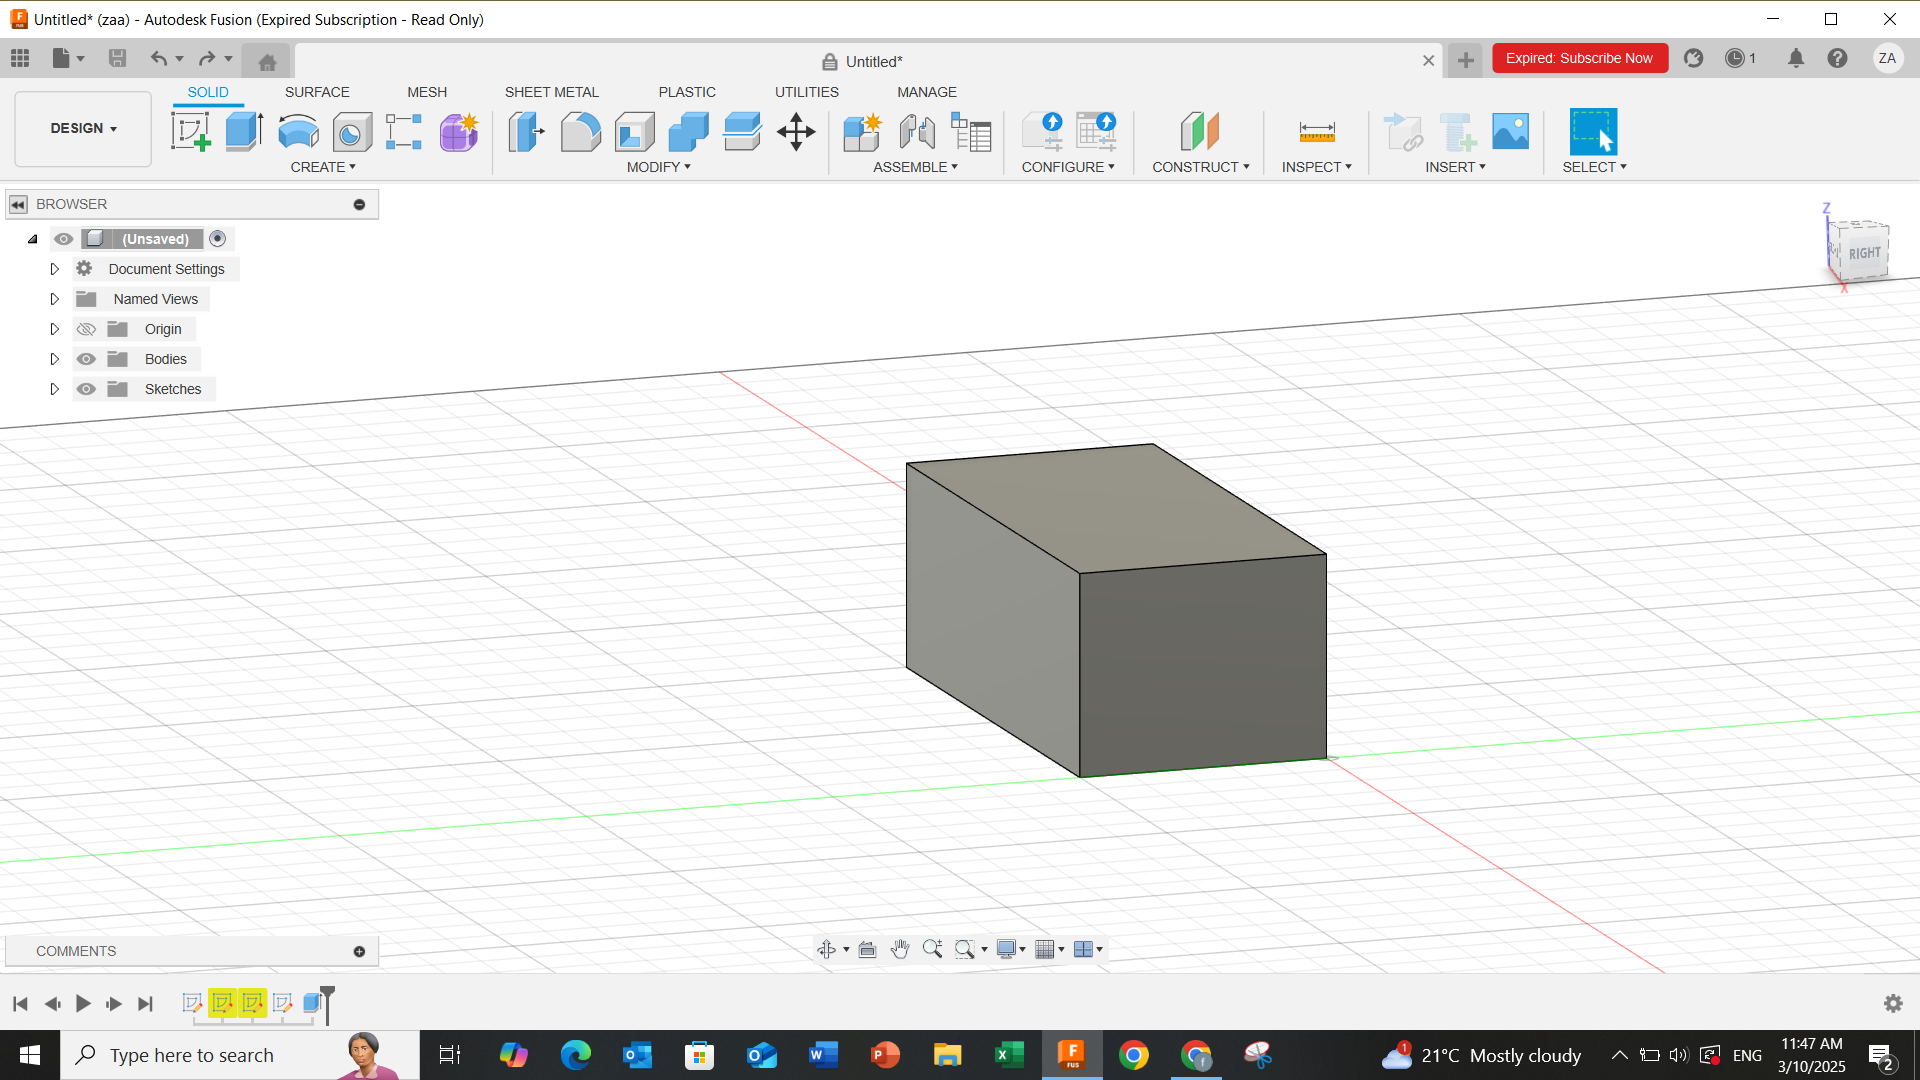This screenshot has height=1080, width=1920.
Task: Open the INSPECT dropdown menu
Action: [x=1316, y=167]
